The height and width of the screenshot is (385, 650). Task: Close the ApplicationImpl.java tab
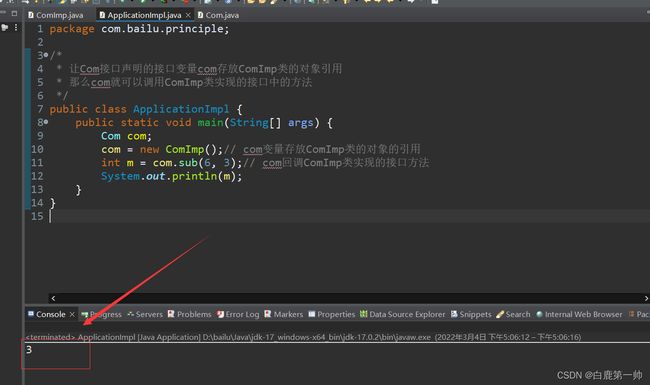click(x=188, y=15)
